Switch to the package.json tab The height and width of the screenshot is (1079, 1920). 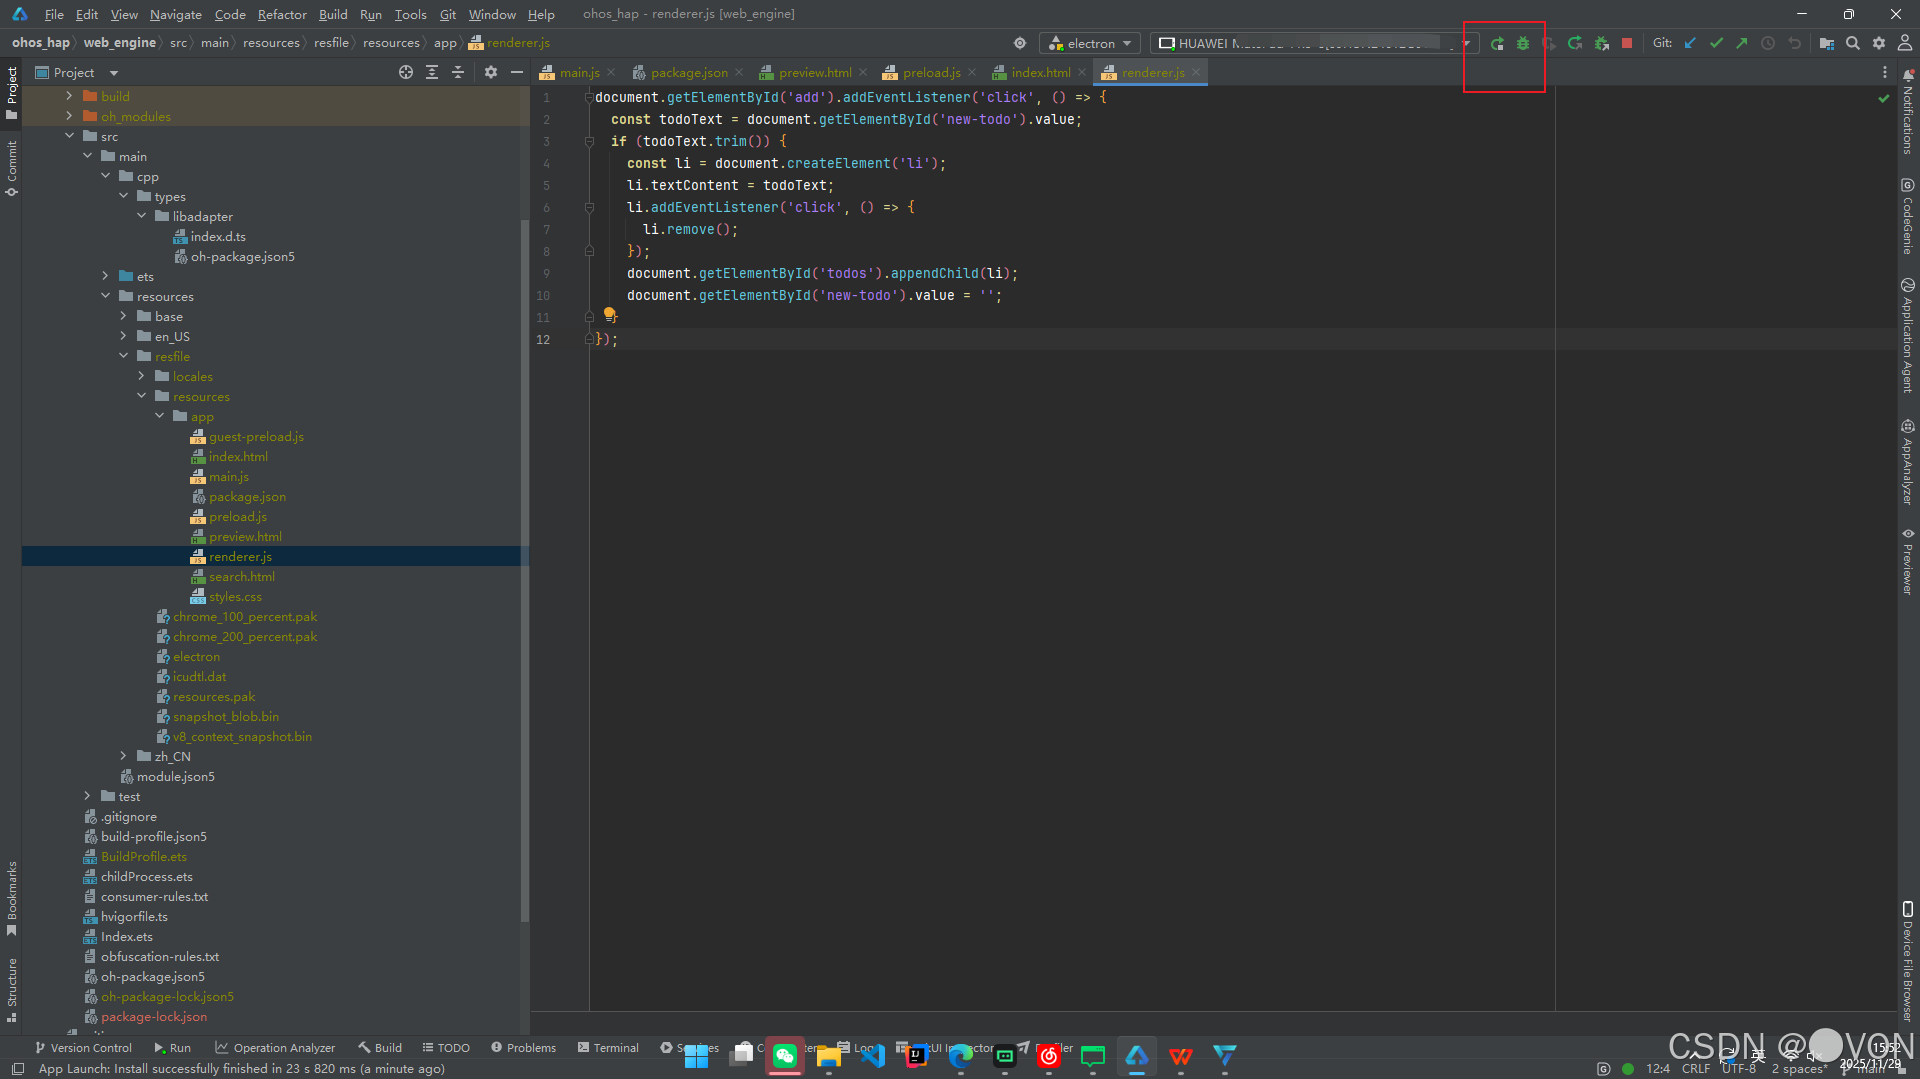(688, 72)
